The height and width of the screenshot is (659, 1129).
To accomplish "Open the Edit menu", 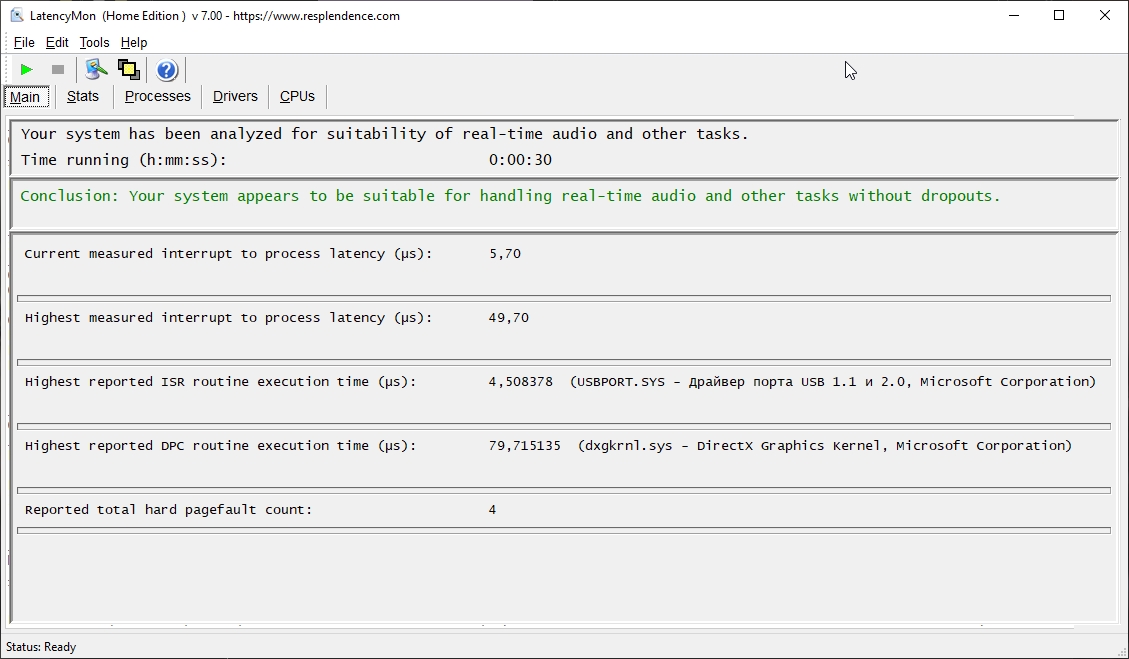I will tap(57, 42).
